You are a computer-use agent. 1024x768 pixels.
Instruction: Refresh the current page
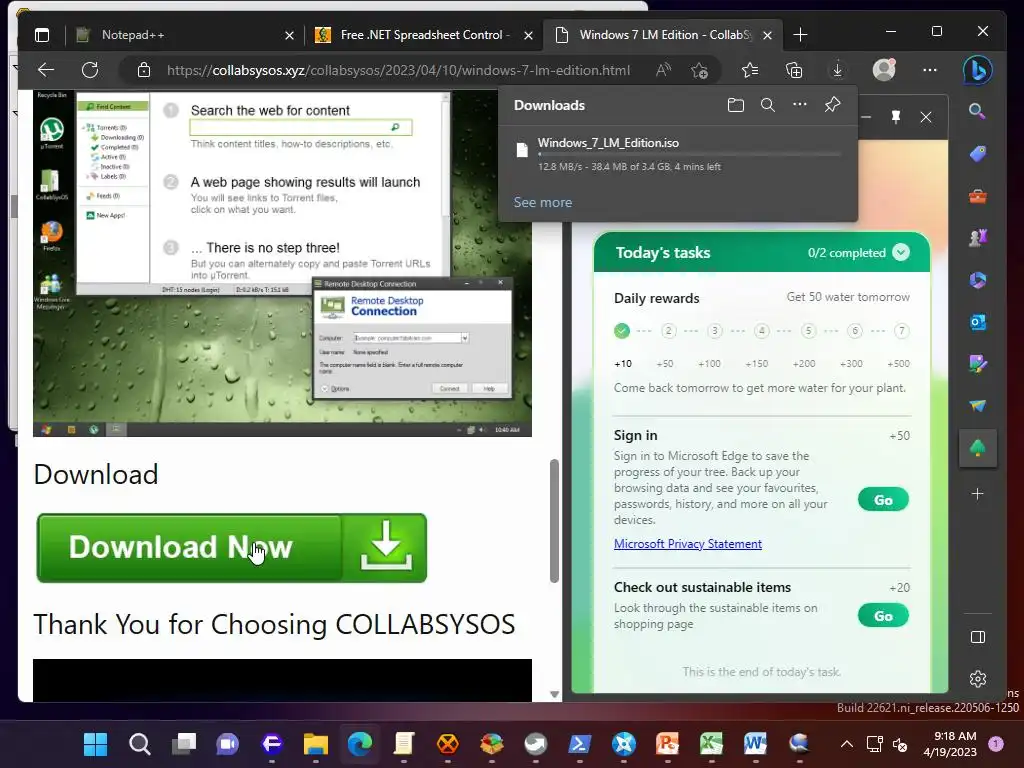point(90,70)
